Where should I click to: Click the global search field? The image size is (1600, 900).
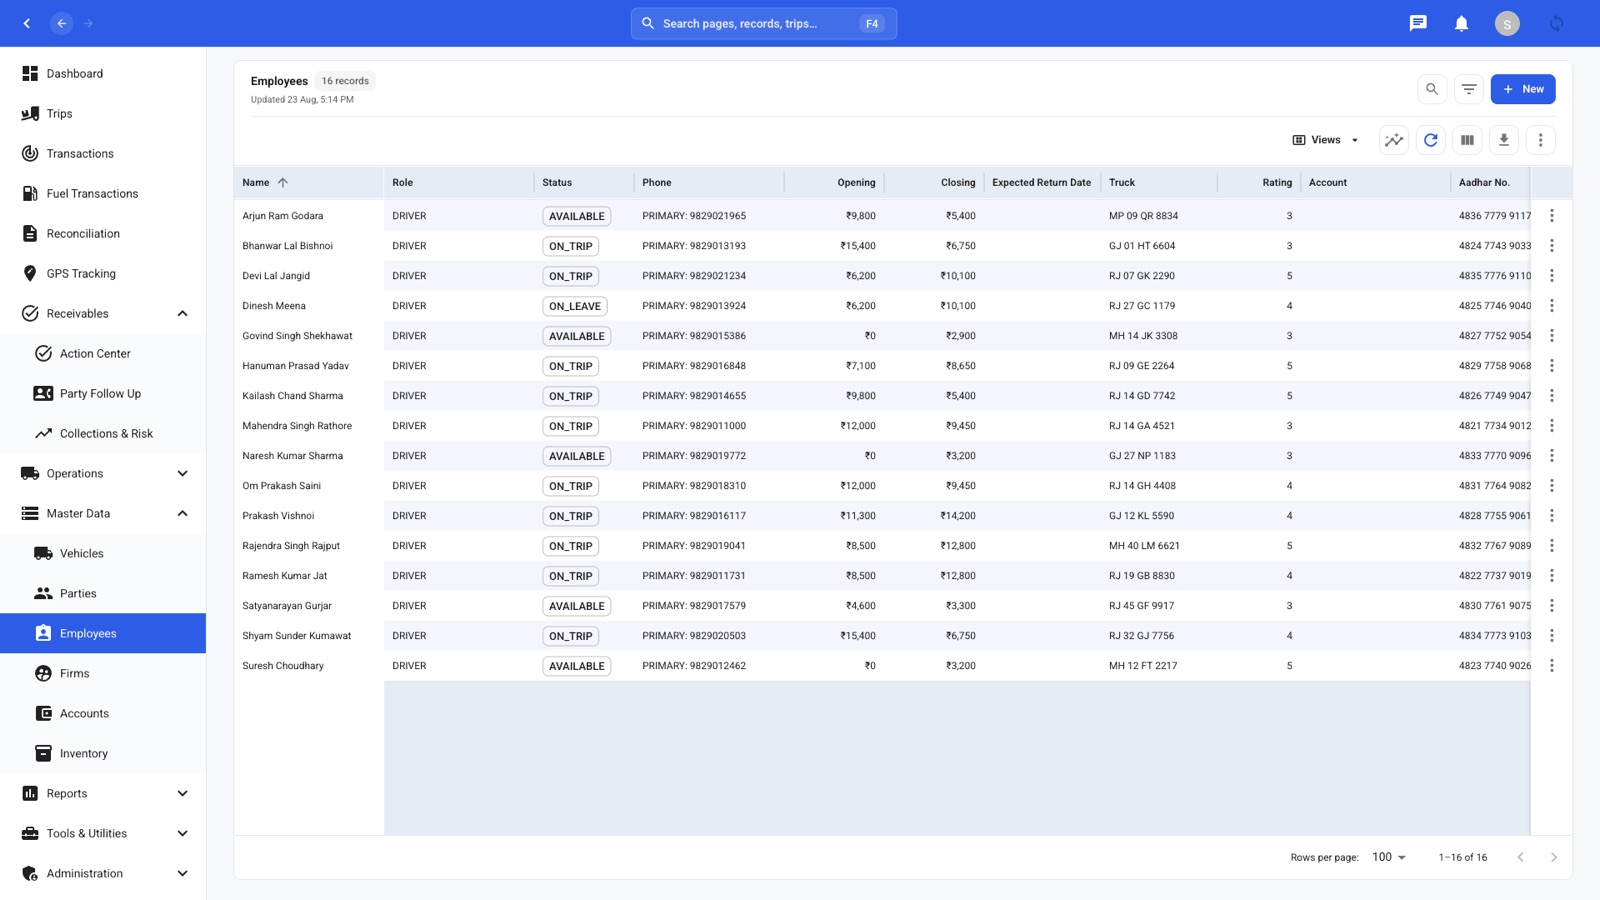[x=764, y=23]
